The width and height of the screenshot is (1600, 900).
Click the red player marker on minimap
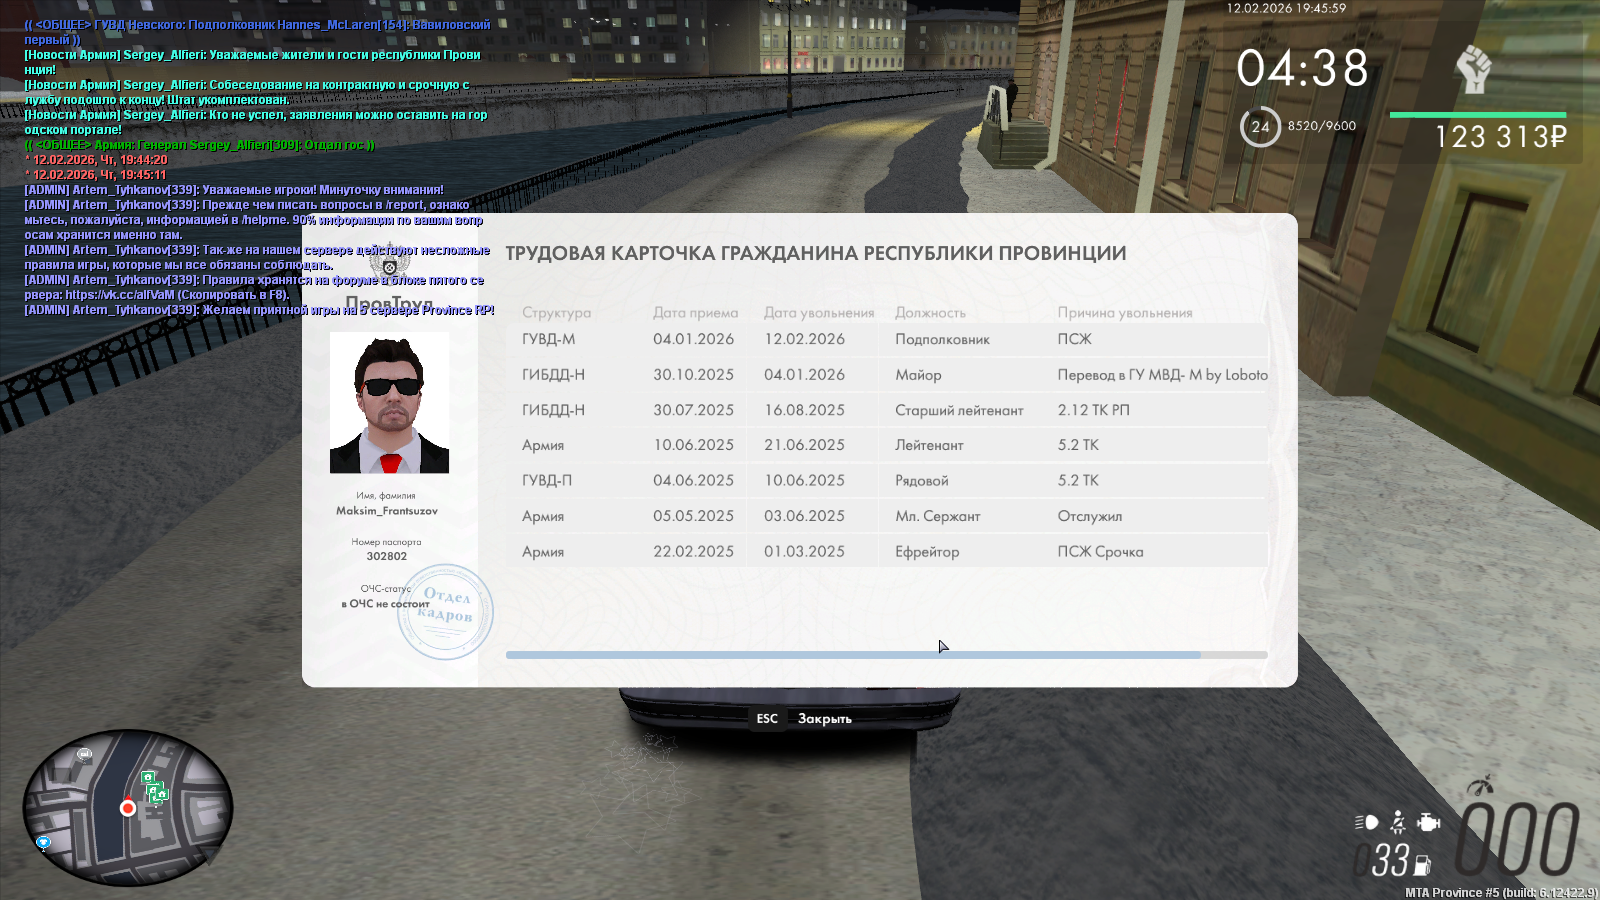click(x=128, y=808)
